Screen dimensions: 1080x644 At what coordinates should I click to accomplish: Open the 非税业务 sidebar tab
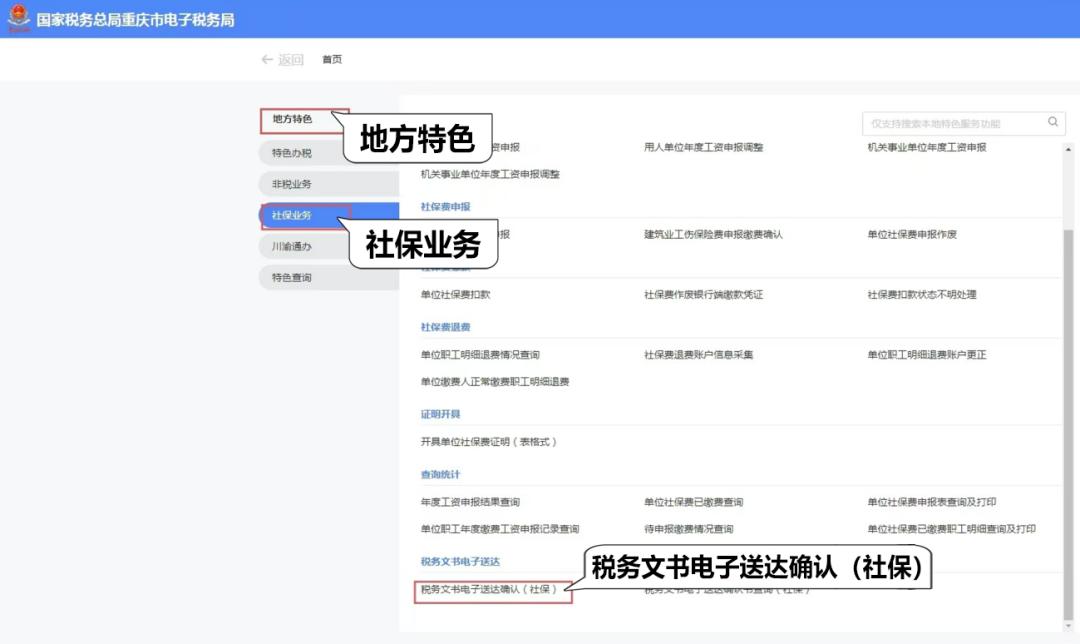click(293, 184)
